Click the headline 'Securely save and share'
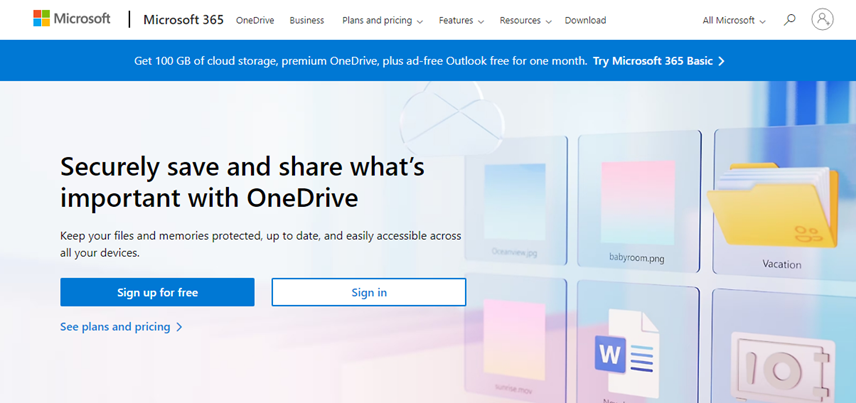The height and width of the screenshot is (403, 856). [242, 182]
